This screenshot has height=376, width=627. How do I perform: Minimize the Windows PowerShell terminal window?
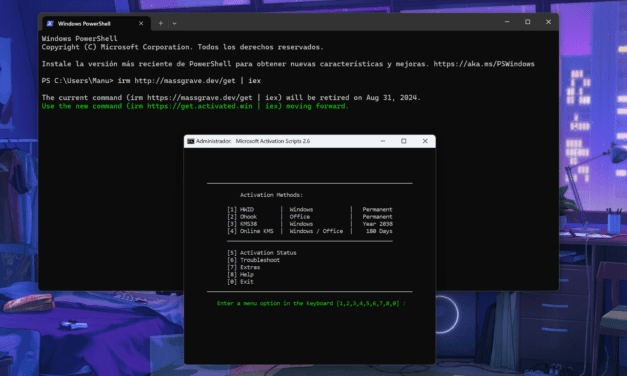(x=507, y=22)
